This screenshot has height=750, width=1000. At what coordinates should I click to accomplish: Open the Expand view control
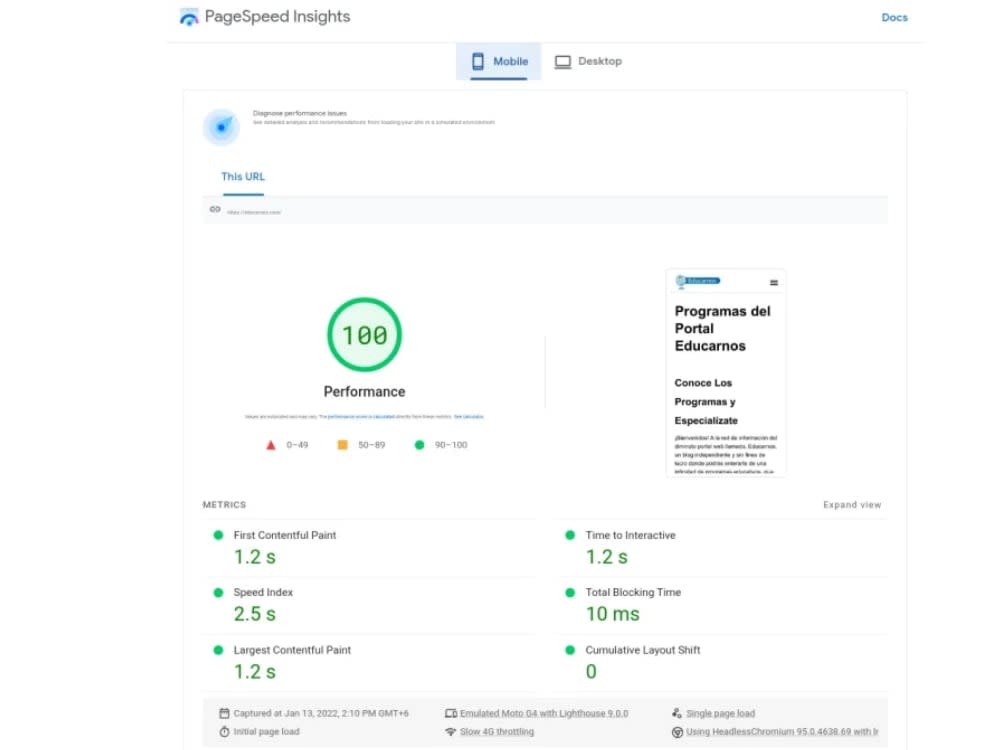pyautogui.click(x=851, y=505)
